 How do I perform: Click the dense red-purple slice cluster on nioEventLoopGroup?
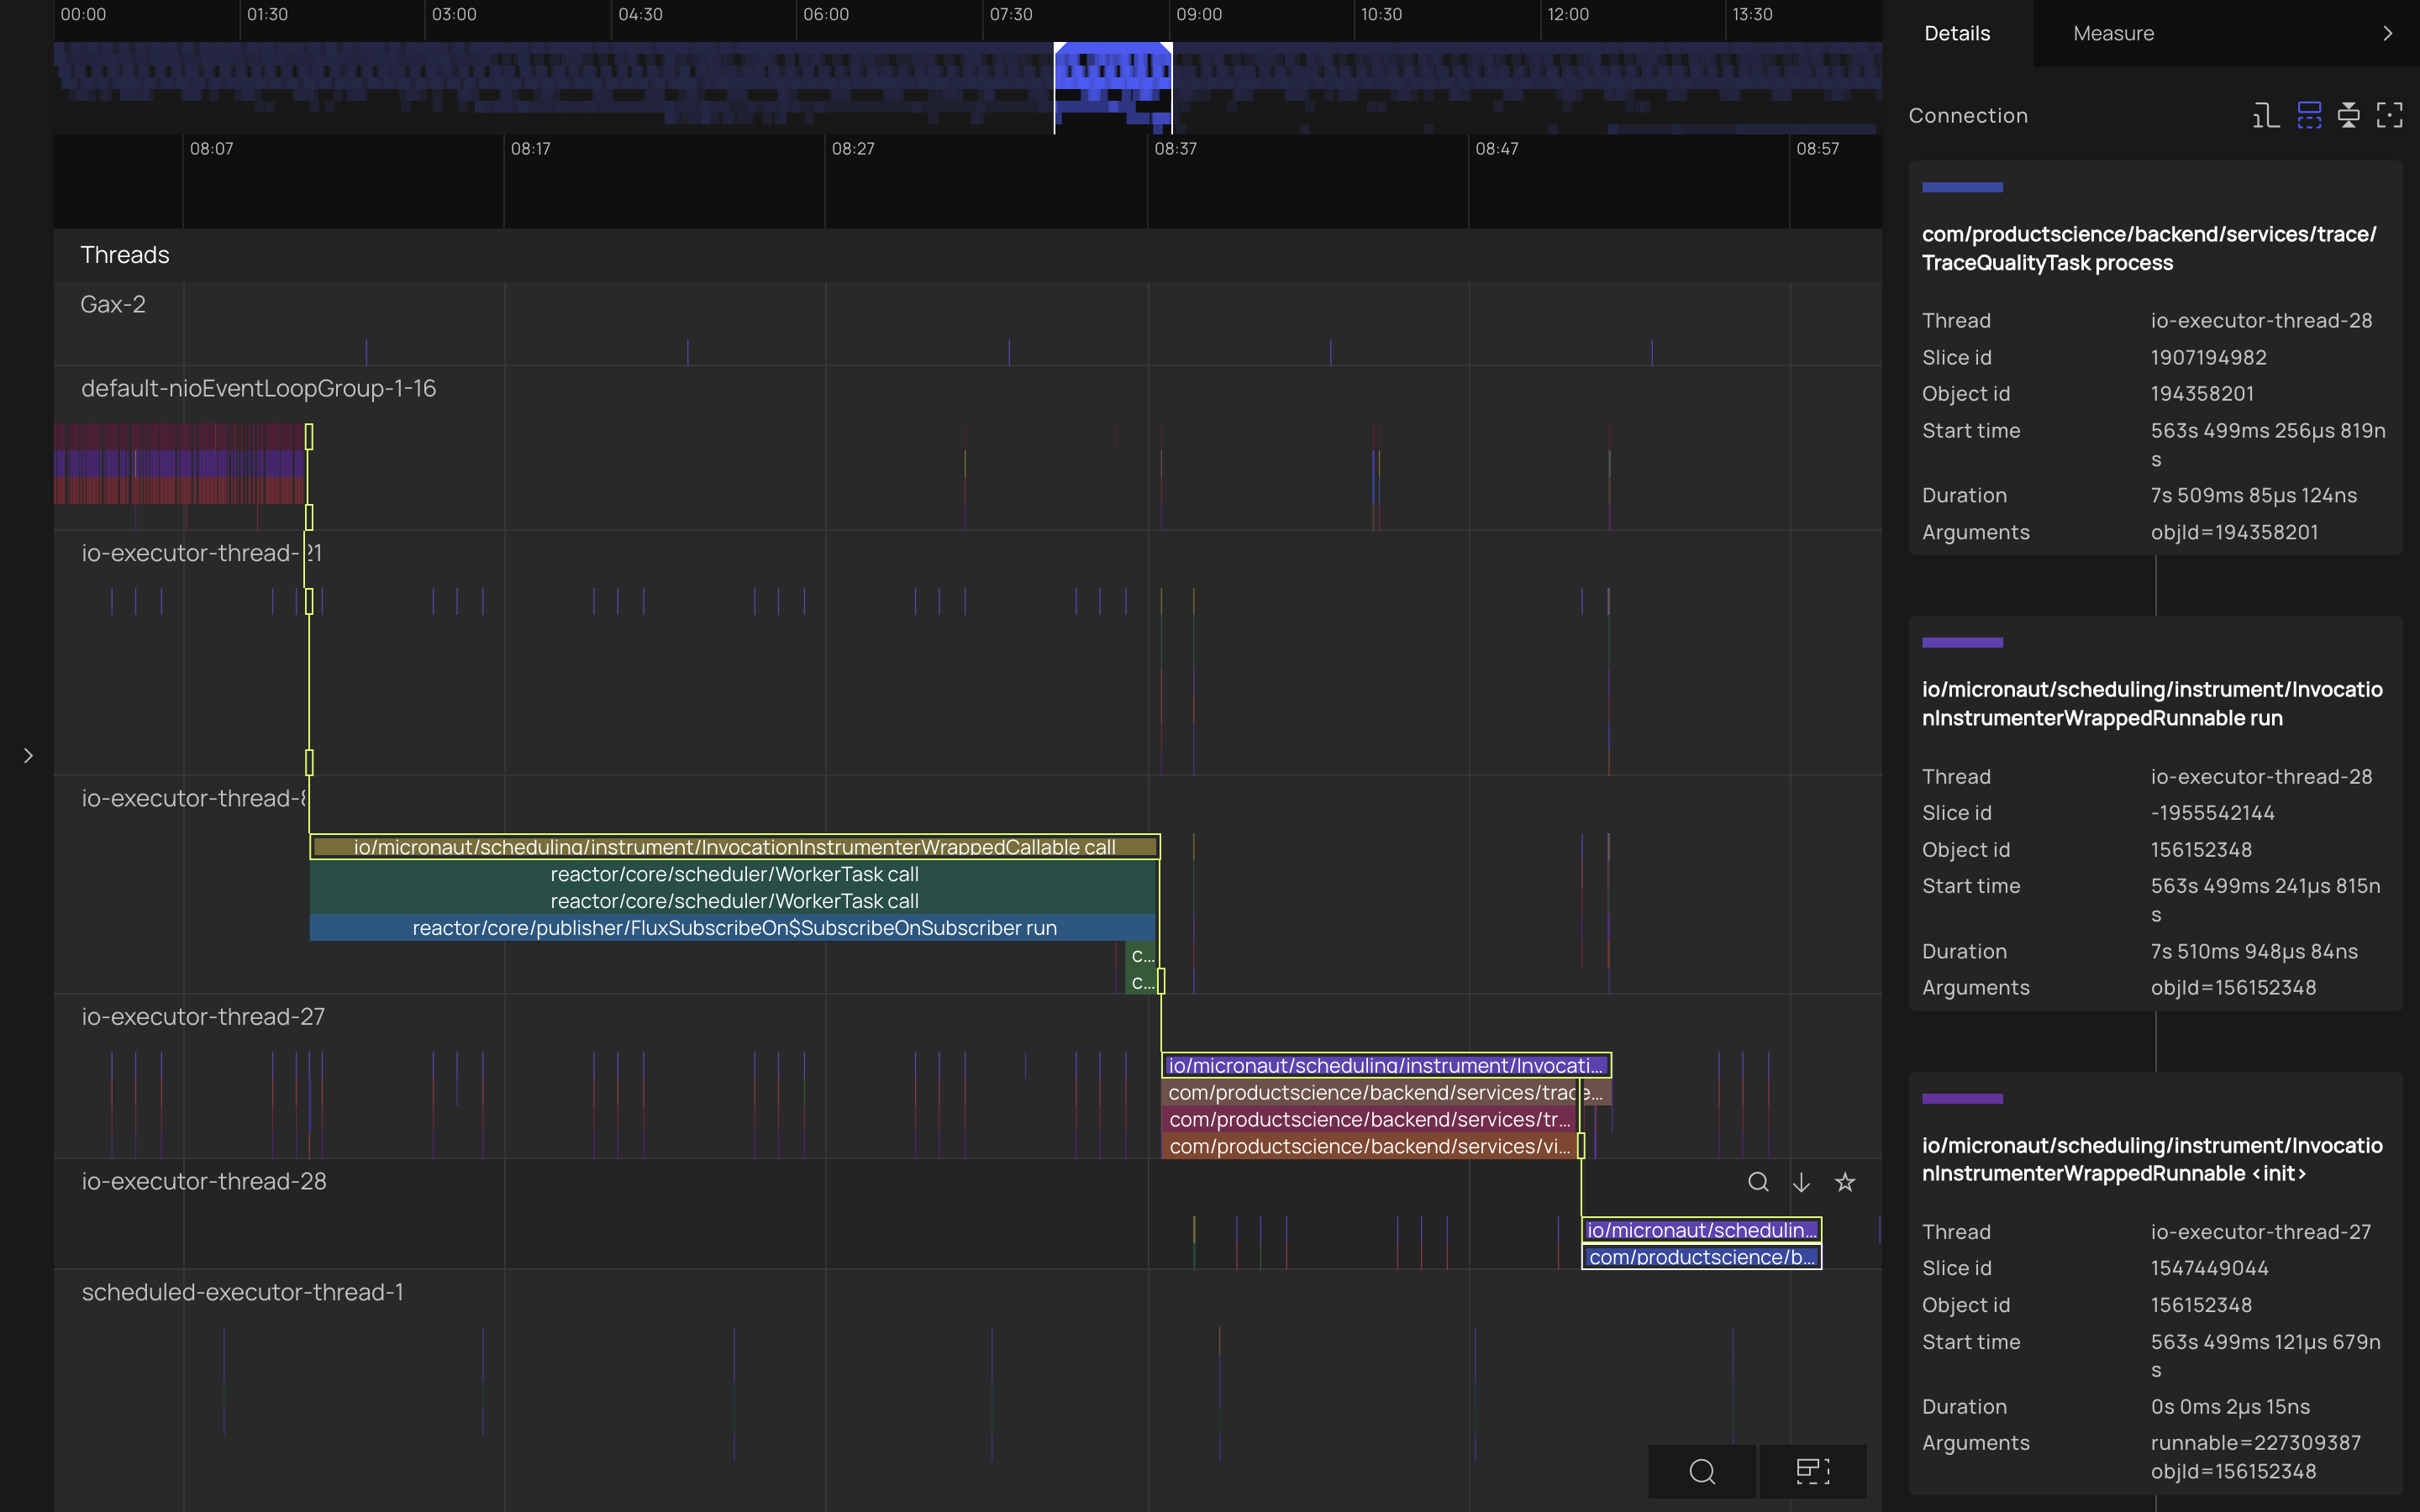pos(179,463)
